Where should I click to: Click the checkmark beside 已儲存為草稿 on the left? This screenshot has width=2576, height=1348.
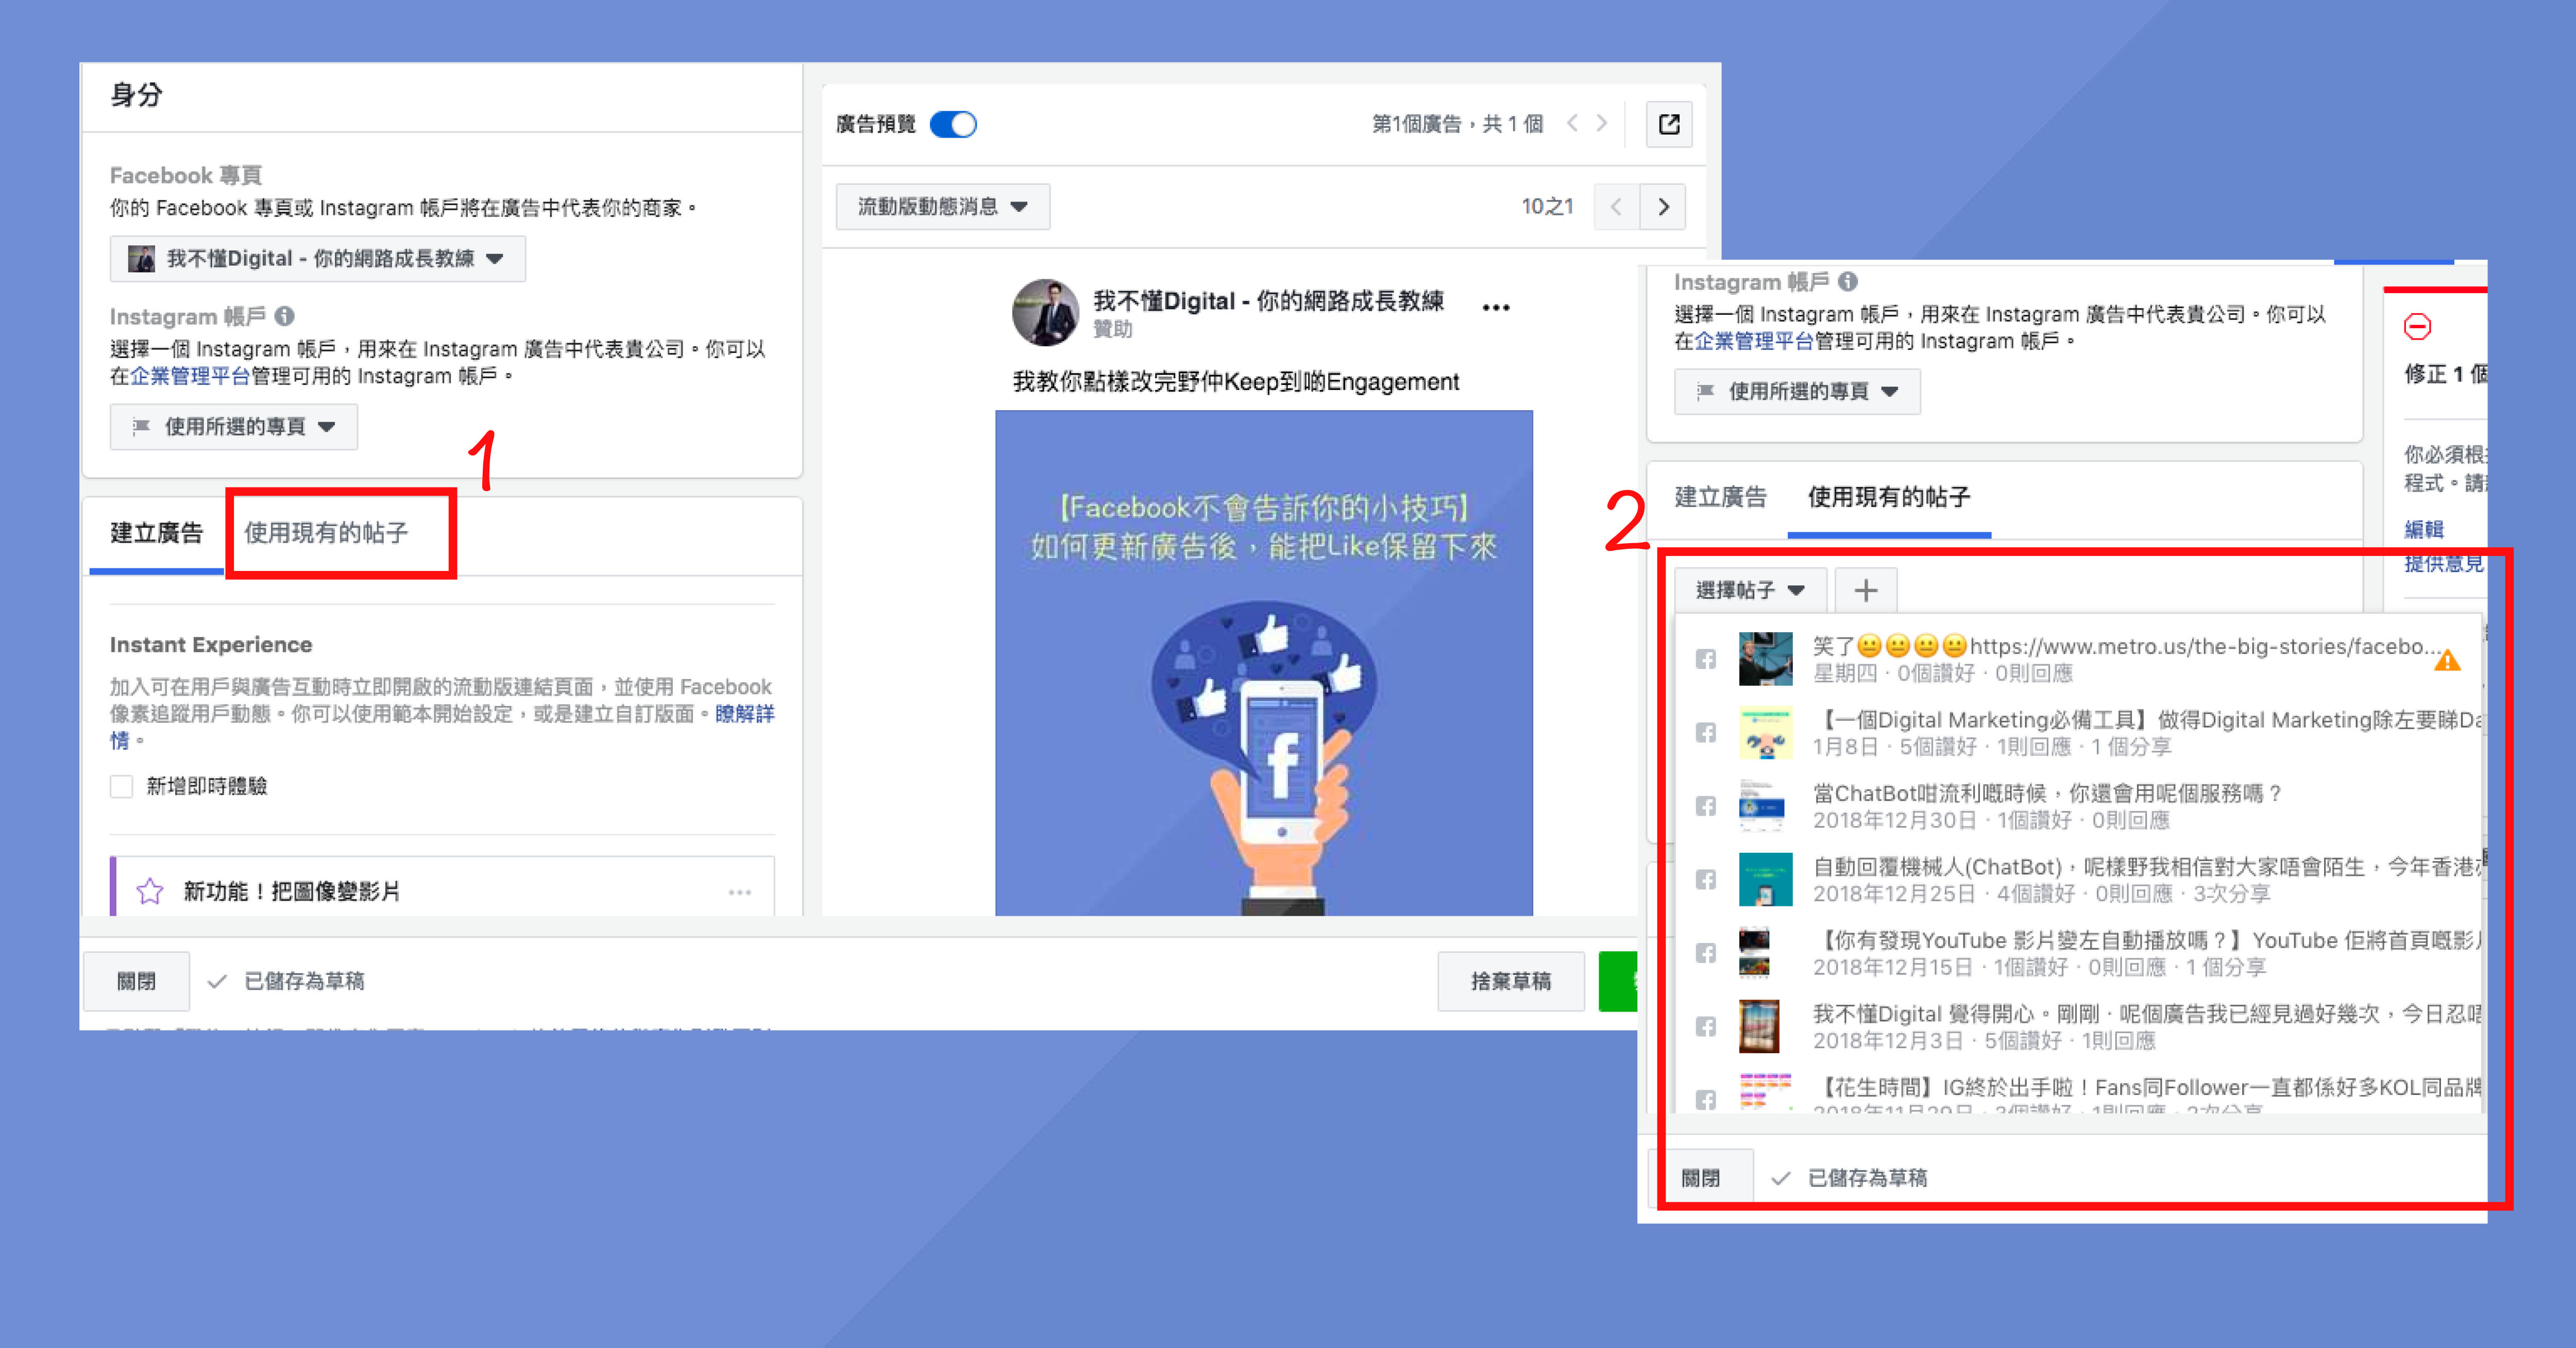pos(217,982)
